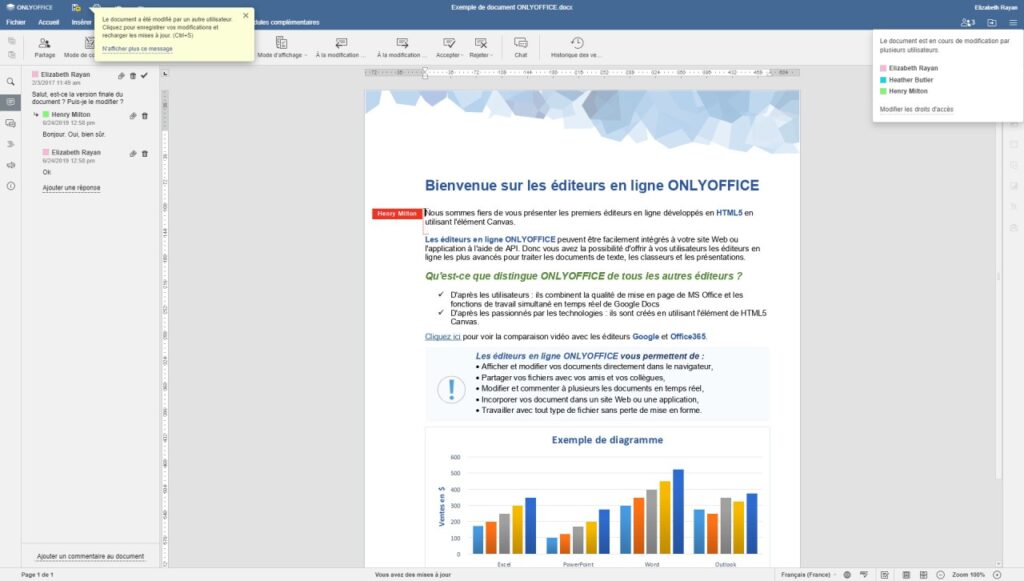
Task: Toggle track changes in status bar
Action: 885,574
